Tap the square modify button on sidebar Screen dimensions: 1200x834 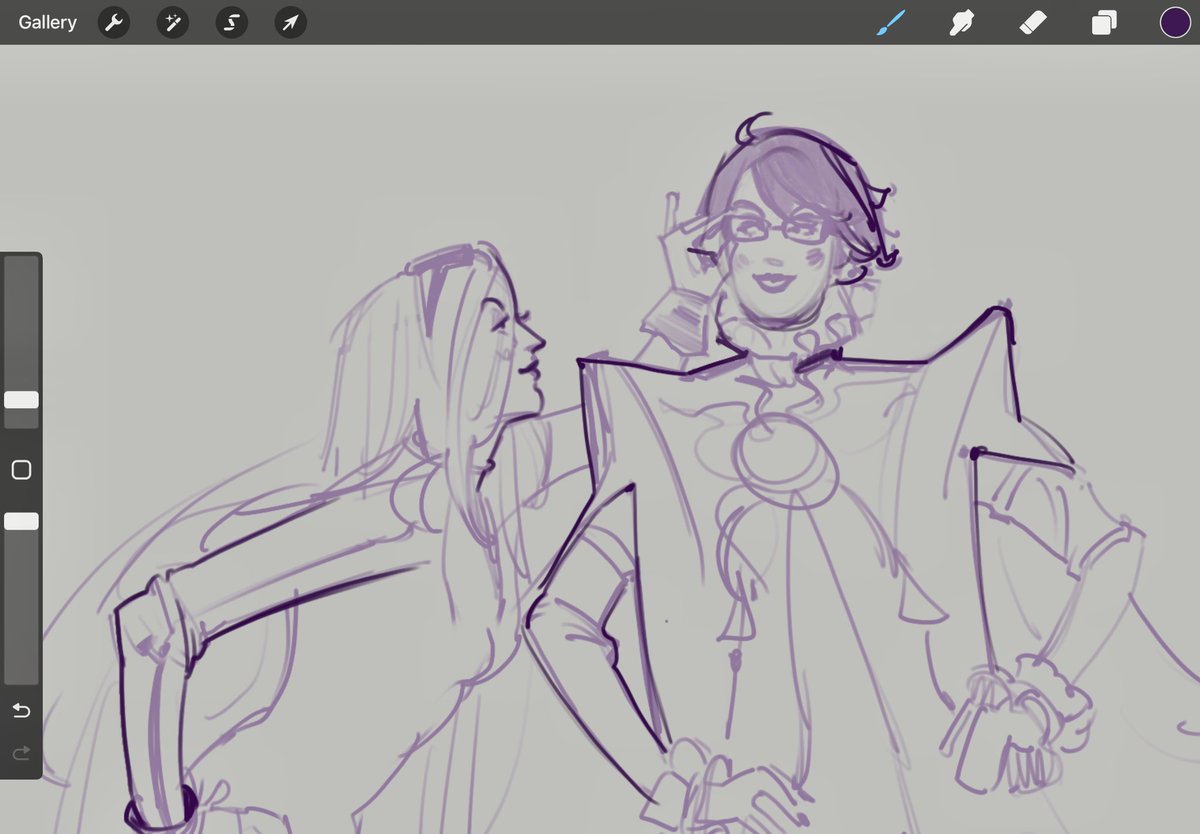pos(21,470)
